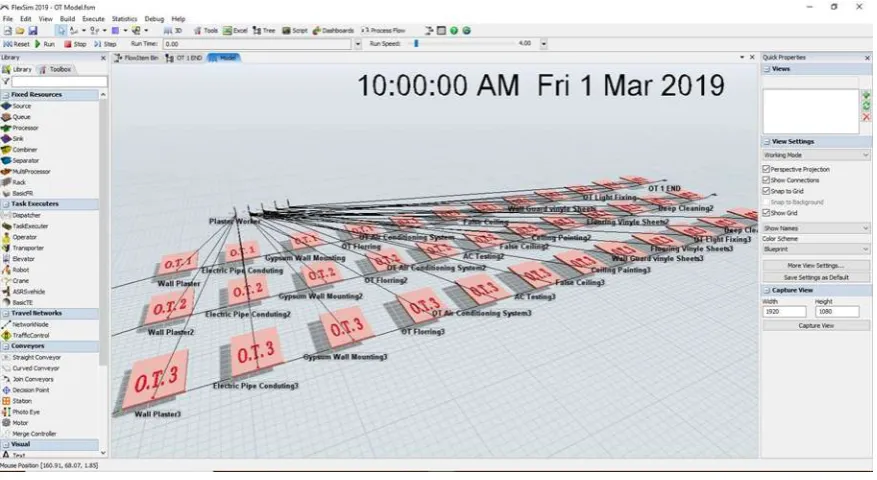Open the Statistics menu
The height and width of the screenshot is (480, 877).
pos(124,18)
